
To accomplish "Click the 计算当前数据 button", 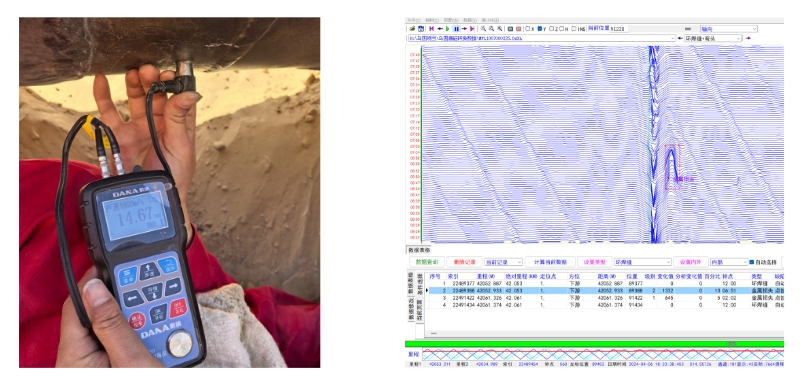I will coord(551,262).
